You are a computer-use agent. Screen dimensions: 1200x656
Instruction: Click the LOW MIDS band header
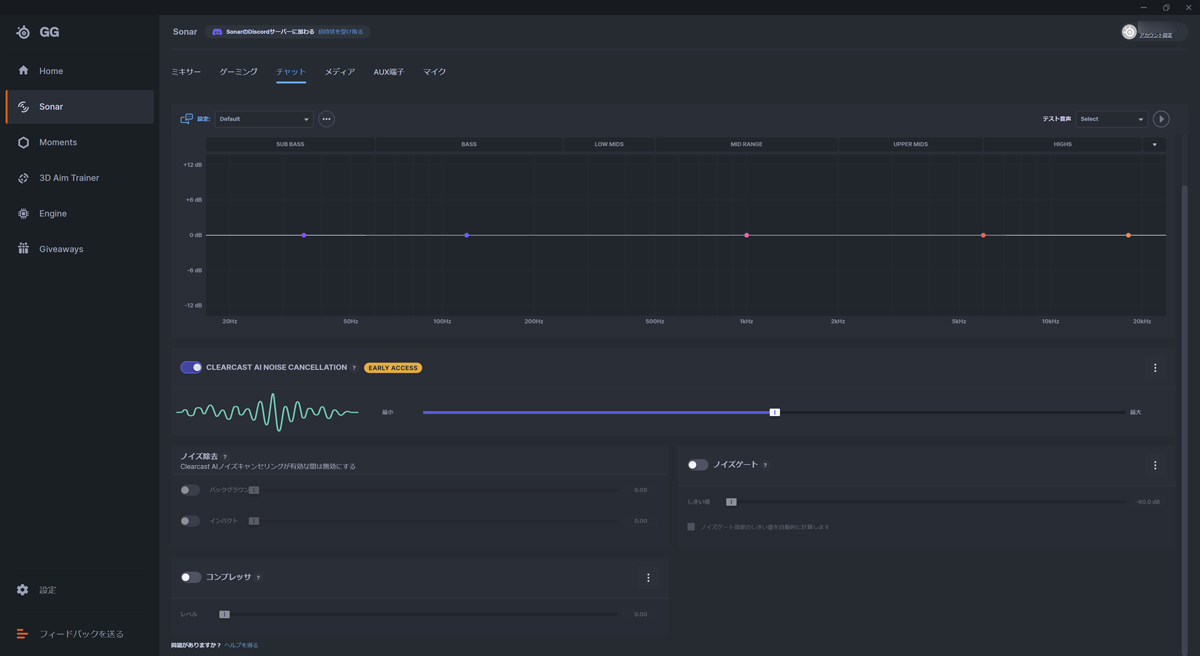609,145
